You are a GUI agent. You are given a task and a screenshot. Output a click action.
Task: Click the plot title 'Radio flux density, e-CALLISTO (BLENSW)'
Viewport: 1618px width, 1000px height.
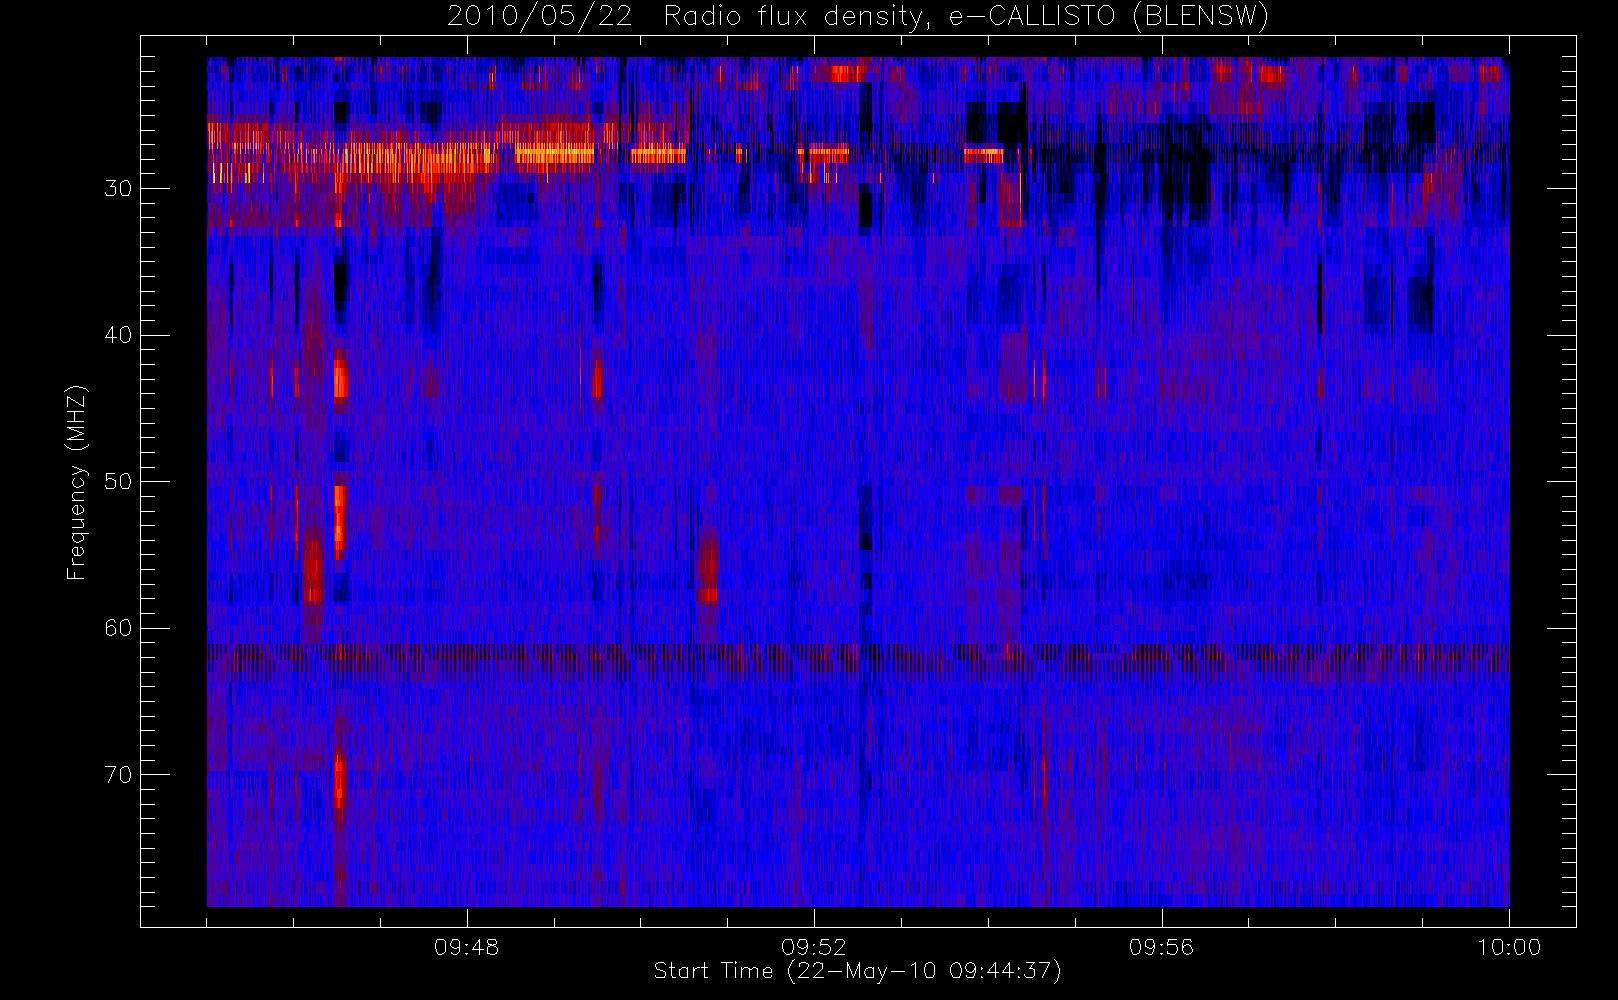(x=966, y=17)
